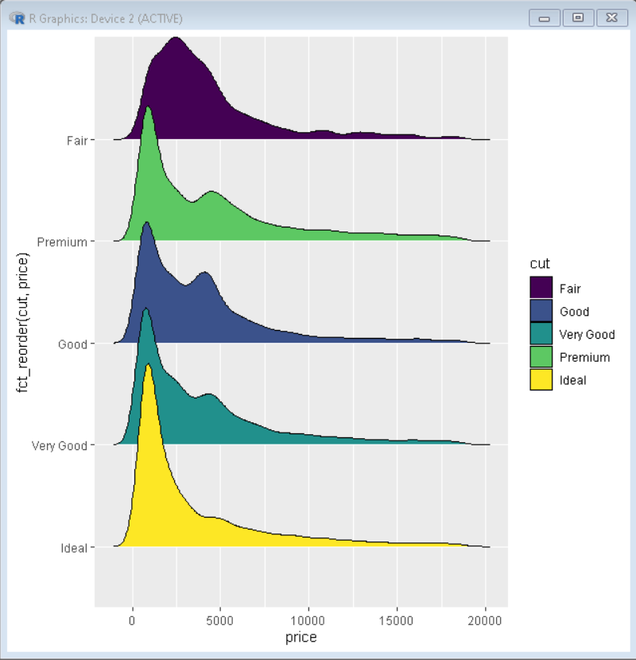Screen dimensions: 636x660
Task: Click the 20000 x-axis tick label
Action: (485, 621)
